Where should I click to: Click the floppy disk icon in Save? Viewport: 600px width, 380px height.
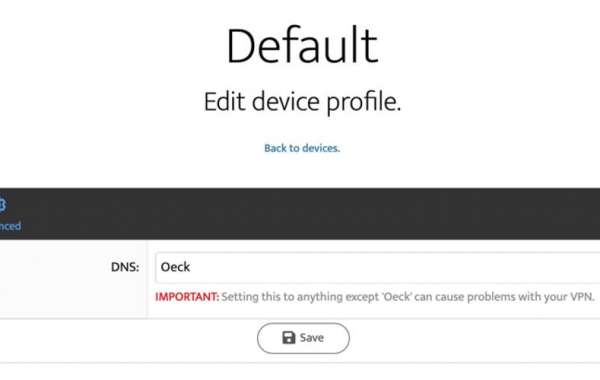click(x=289, y=338)
